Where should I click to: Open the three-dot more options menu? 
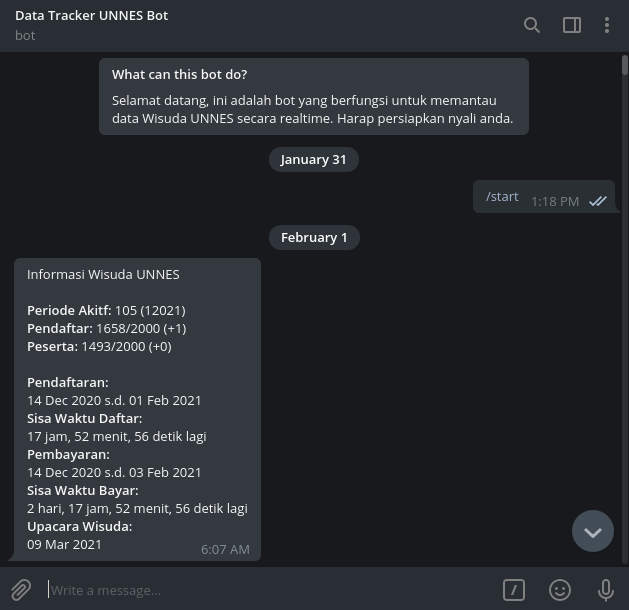tap(607, 25)
